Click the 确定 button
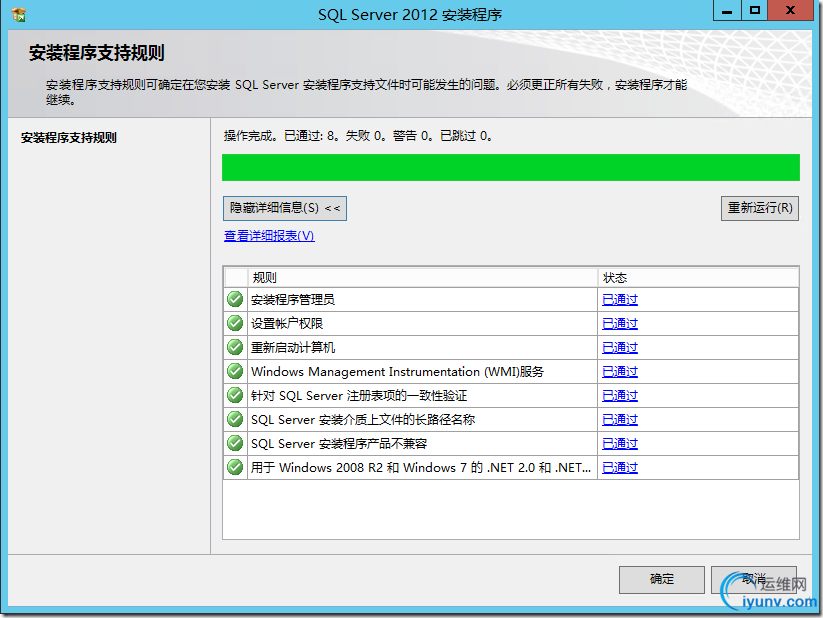The height and width of the screenshot is (618, 823). (x=662, y=580)
